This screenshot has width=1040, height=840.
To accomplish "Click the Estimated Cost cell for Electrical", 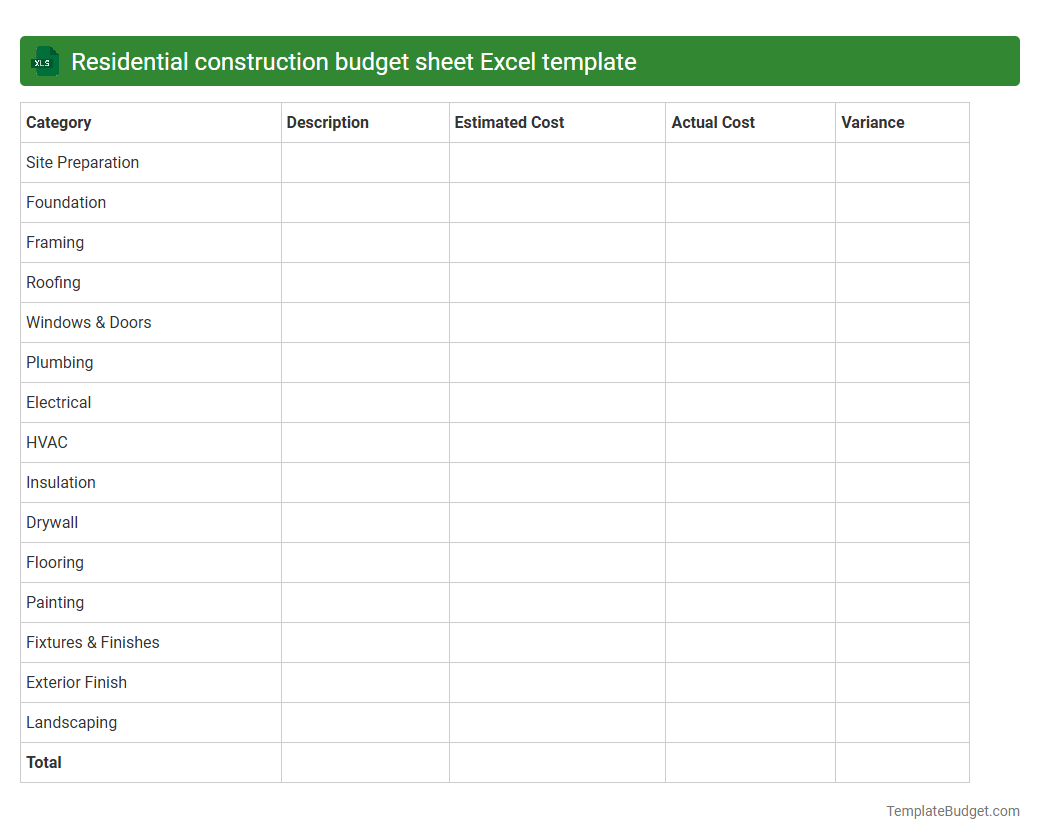I will (x=556, y=402).
